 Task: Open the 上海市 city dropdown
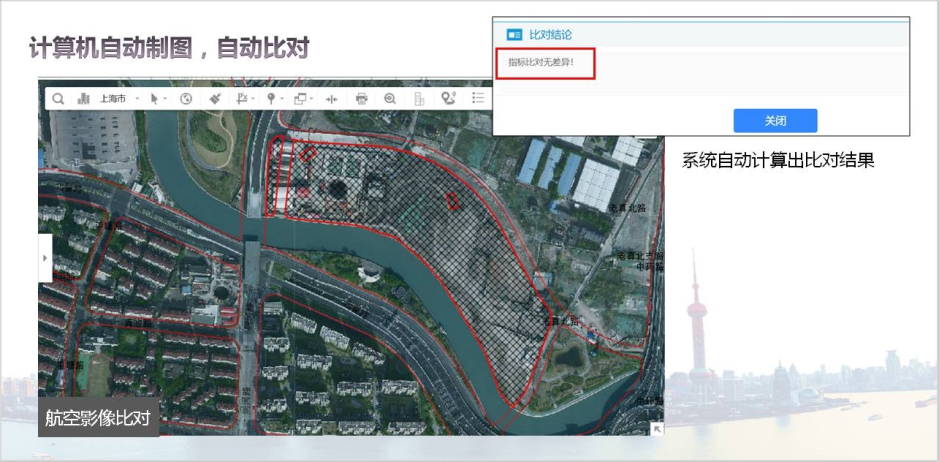pos(117,99)
